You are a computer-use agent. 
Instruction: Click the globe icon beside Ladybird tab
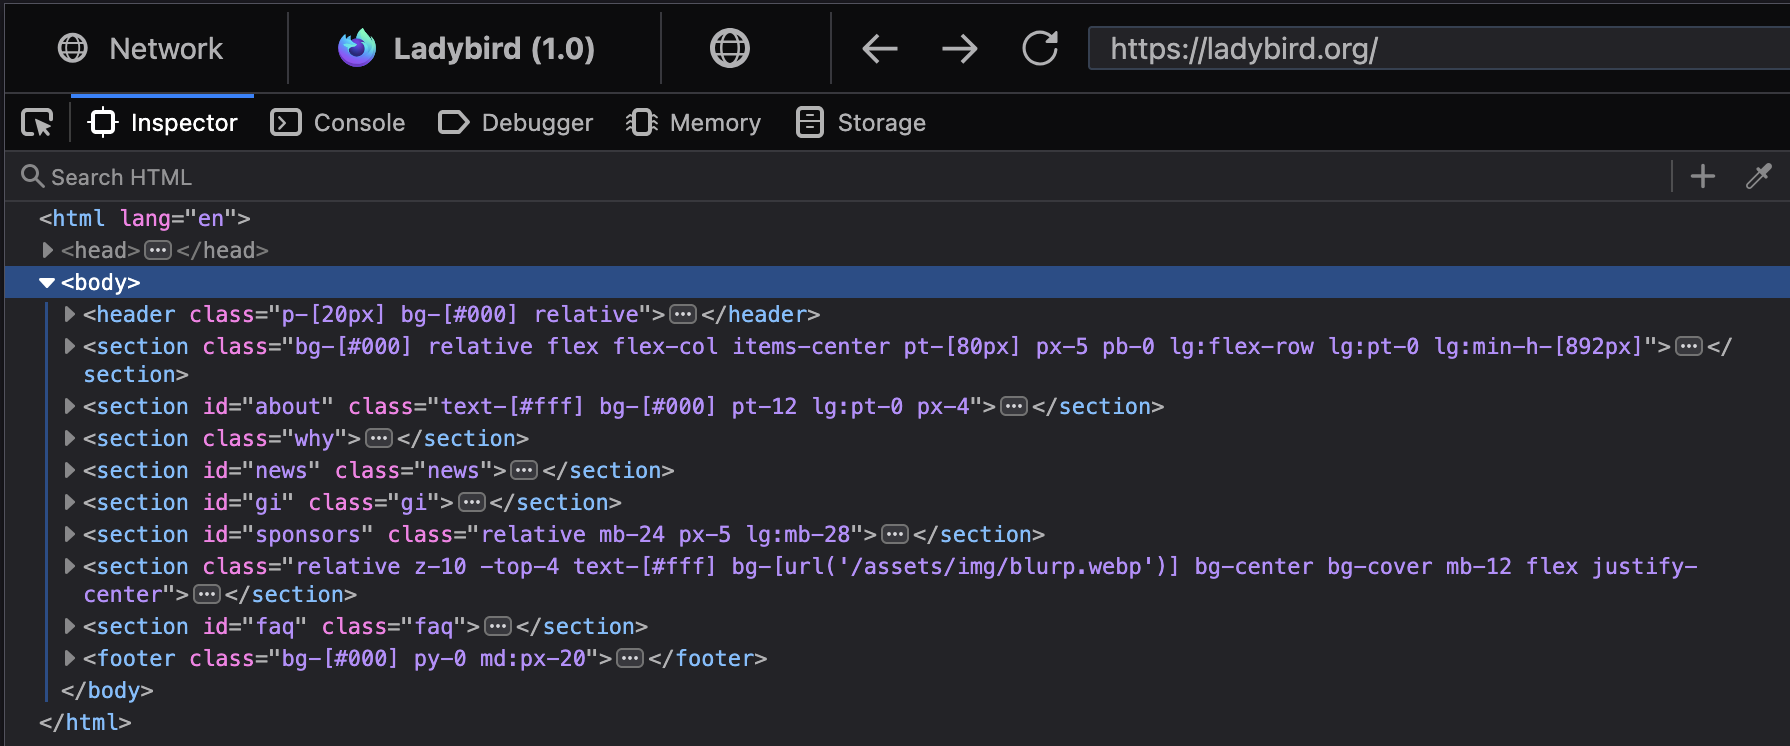pyautogui.click(x=729, y=48)
